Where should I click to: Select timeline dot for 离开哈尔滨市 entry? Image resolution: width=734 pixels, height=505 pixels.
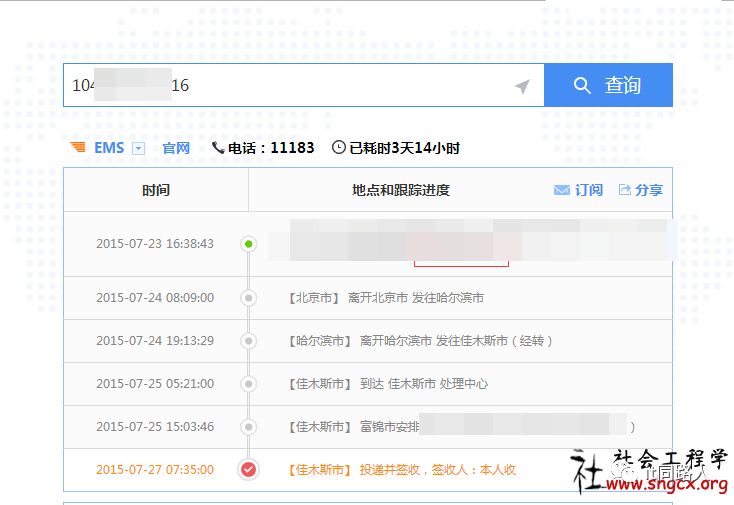coord(249,341)
